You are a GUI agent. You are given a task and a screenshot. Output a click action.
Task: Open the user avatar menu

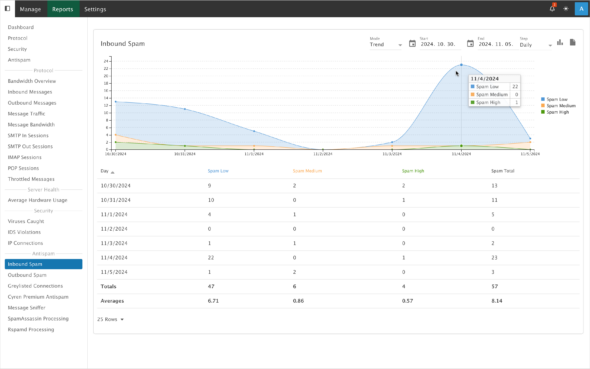point(581,9)
